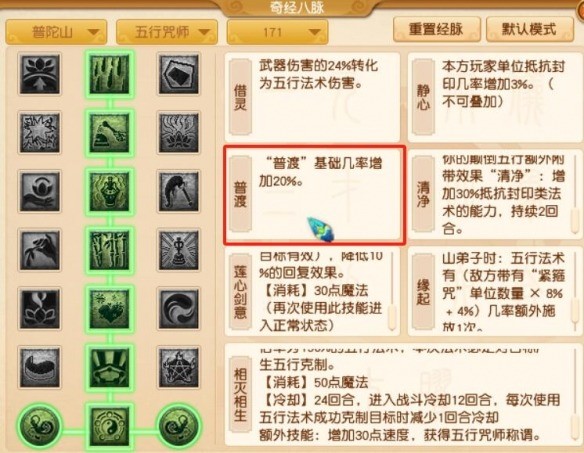The image size is (584, 453).
Task: Open the 普陀山 sect dropdown
Action: pos(56,32)
